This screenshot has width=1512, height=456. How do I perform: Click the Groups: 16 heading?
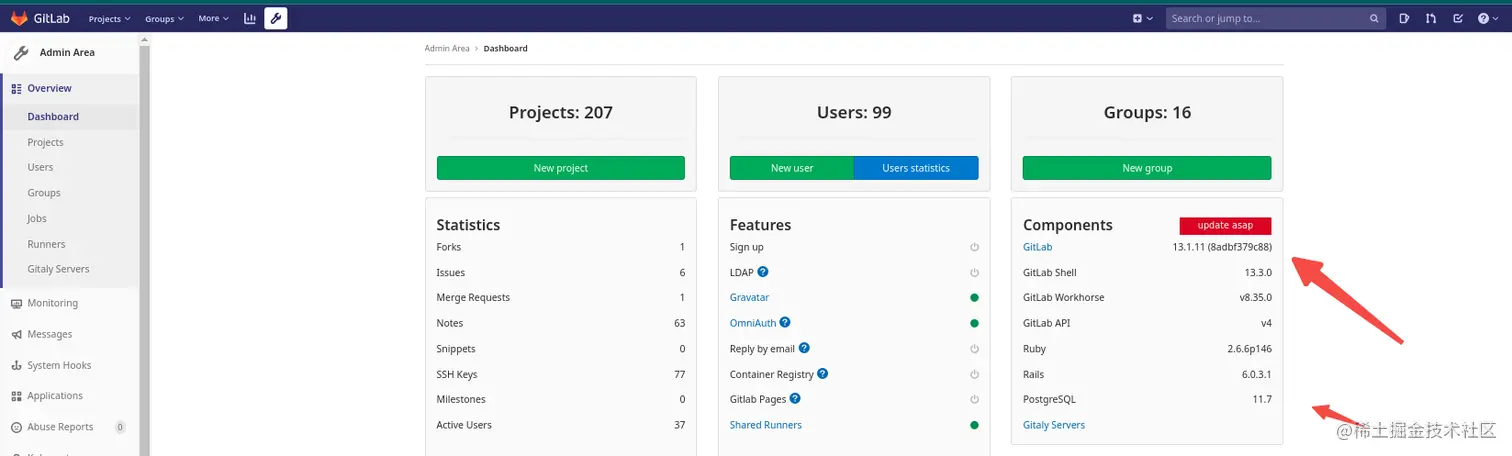tap(1147, 113)
